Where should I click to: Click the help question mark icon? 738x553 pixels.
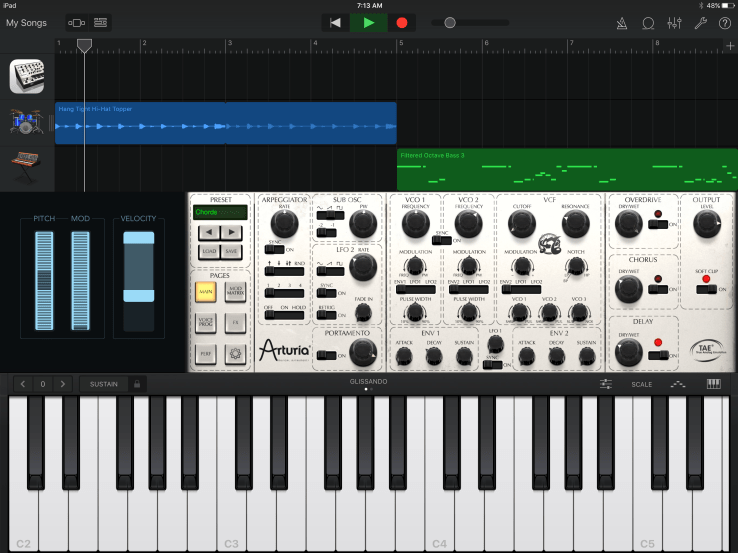pyautogui.click(x=724, y=22)
